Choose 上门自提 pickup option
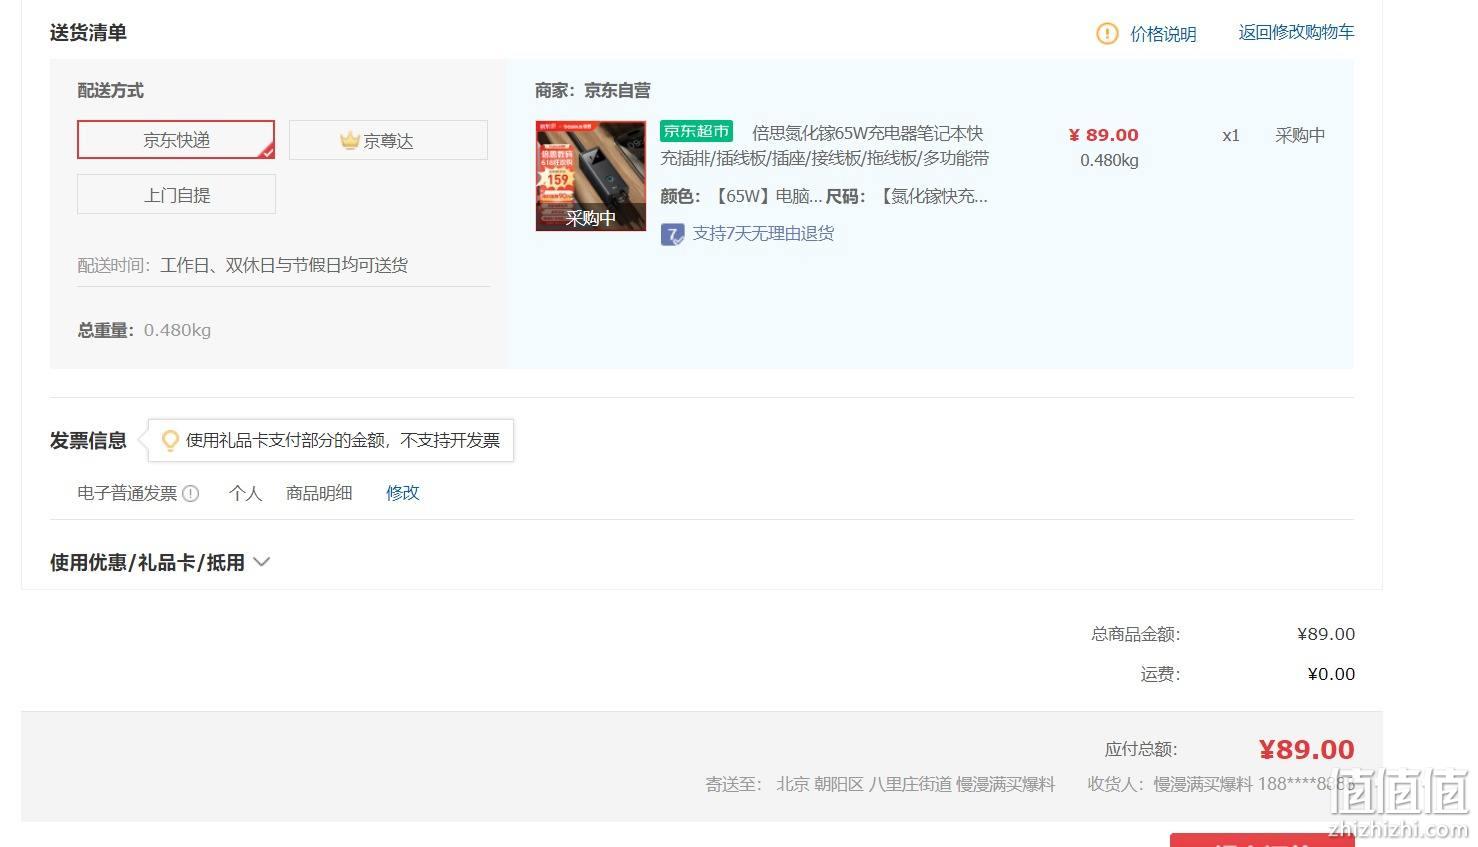Screen dimensions: 1478x847 [176, 194]
